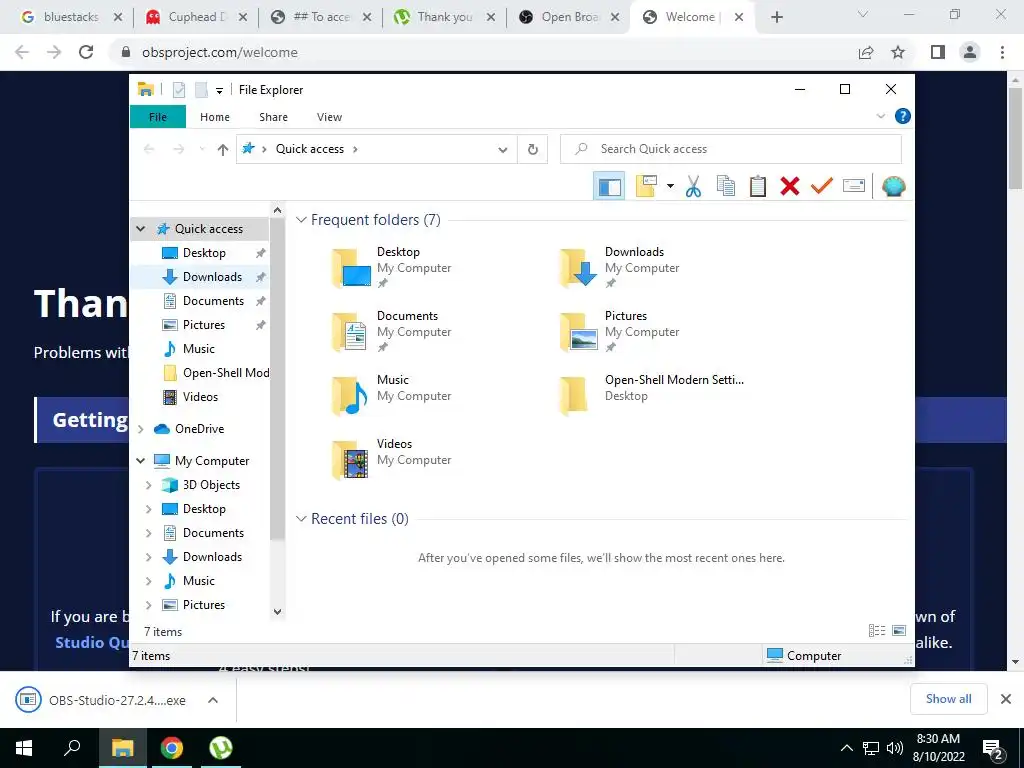Click the Up arrow navigation button
The height and width of the screenshot is (768, 1024).
point(223,150)
